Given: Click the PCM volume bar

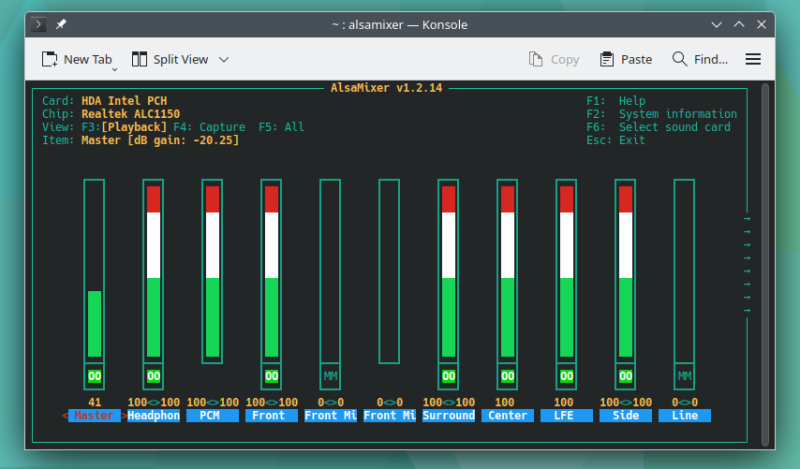Looking at the screenshot, I should 212,270.
